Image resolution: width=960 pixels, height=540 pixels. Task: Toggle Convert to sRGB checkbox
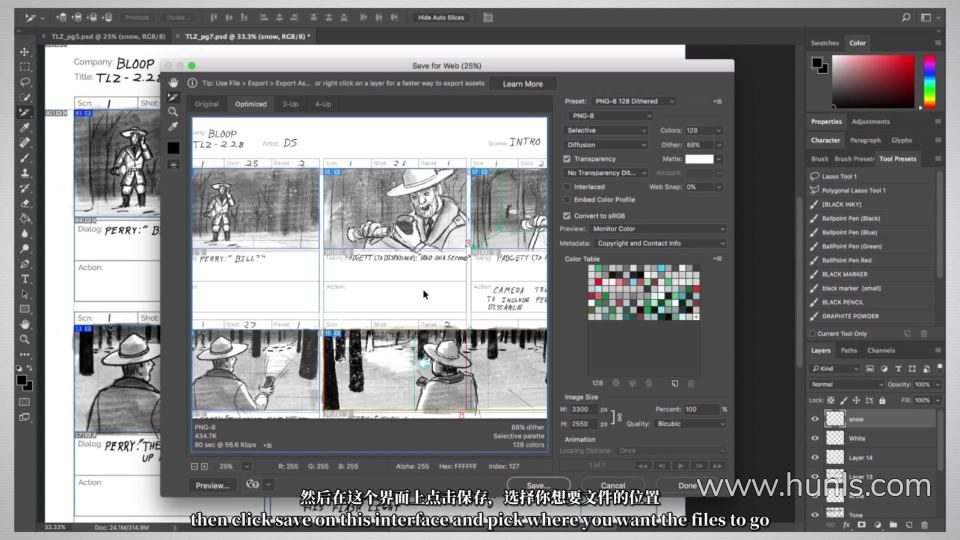tap(567, 216)
